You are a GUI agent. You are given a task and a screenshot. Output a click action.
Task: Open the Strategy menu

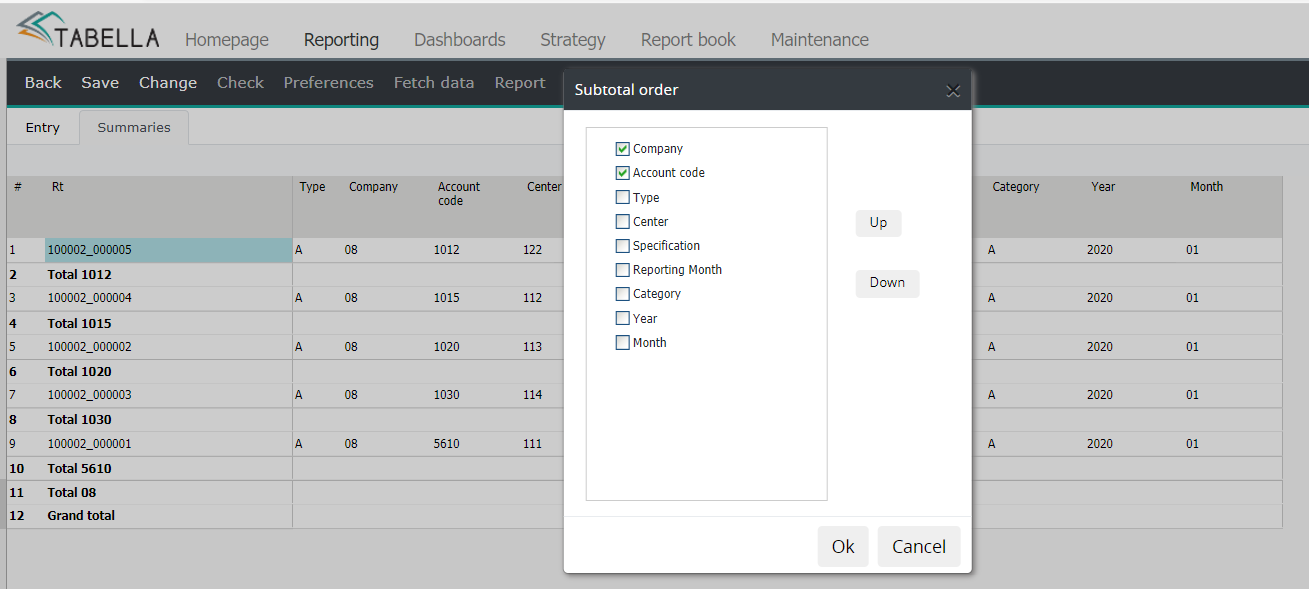click(x=573, y=40)
